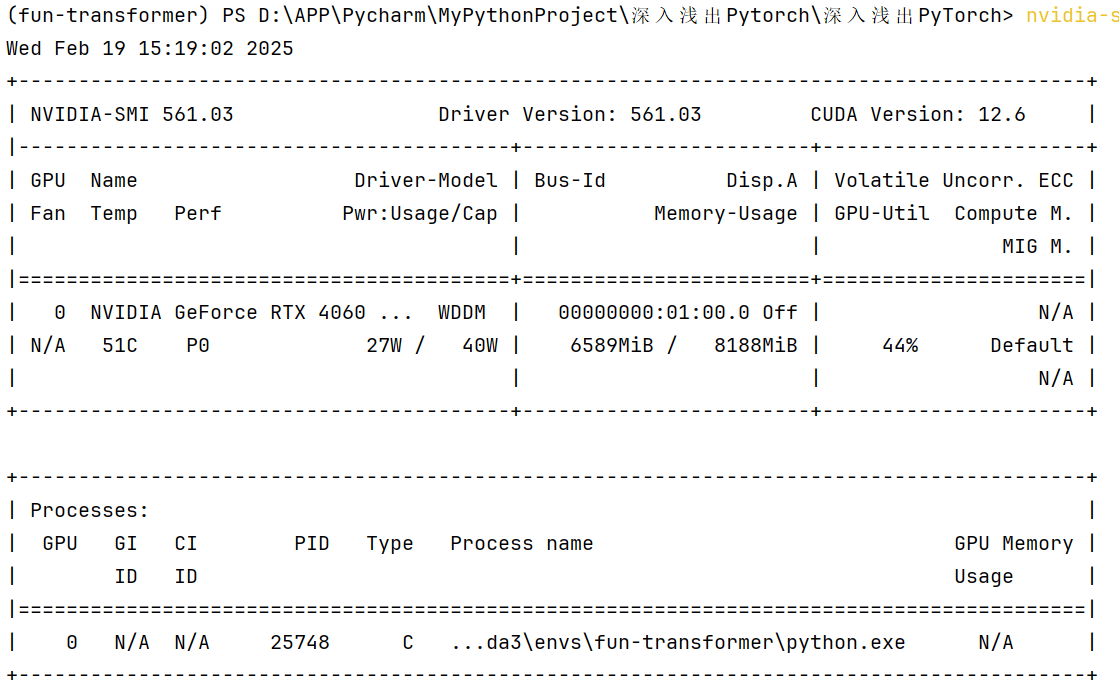
Task: Click the typed nvidia-s command text
Action: (1071, 16)
